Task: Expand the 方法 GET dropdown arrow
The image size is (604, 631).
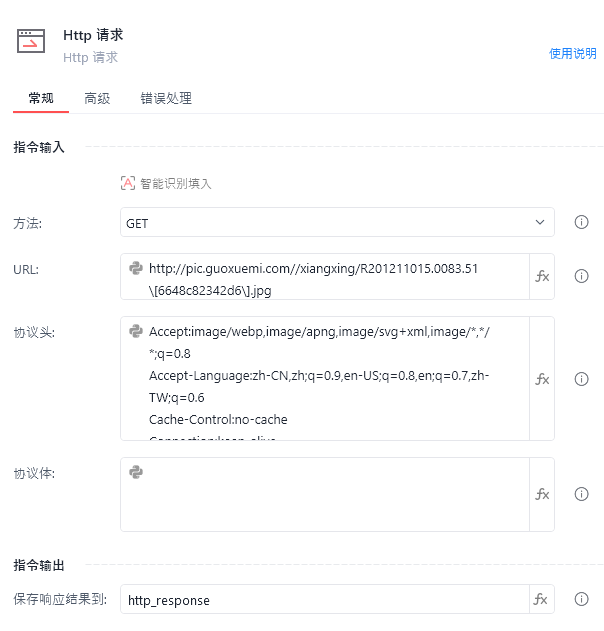Action: (540, 222)
